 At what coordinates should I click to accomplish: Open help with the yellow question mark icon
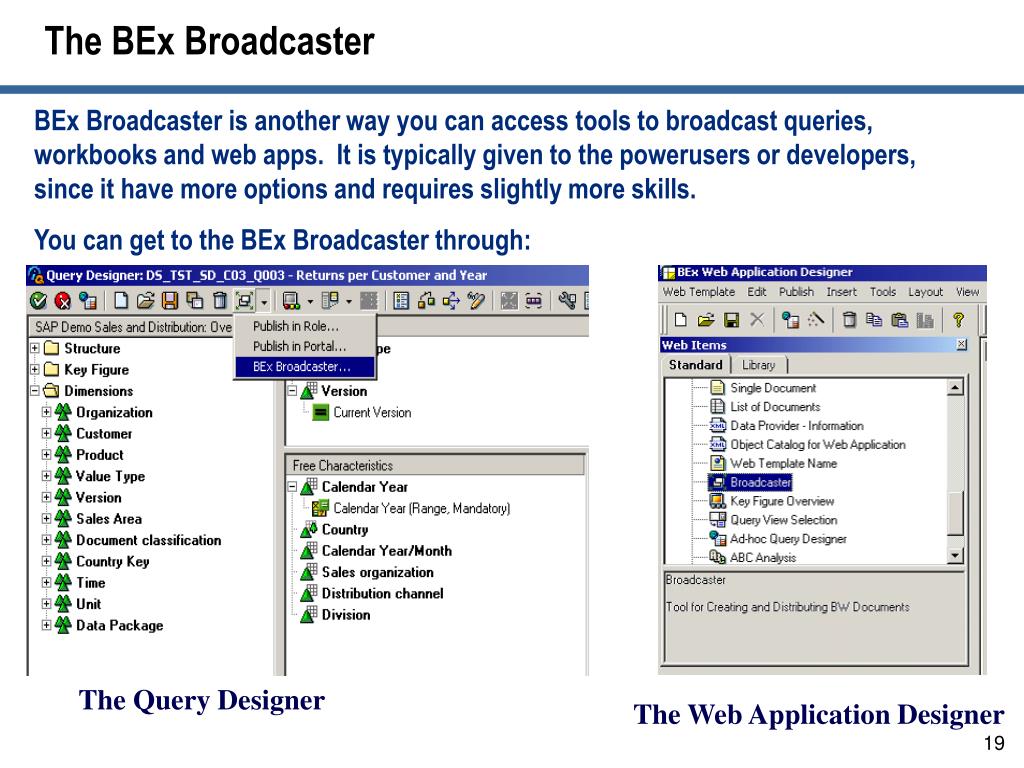tap(958, 319)
